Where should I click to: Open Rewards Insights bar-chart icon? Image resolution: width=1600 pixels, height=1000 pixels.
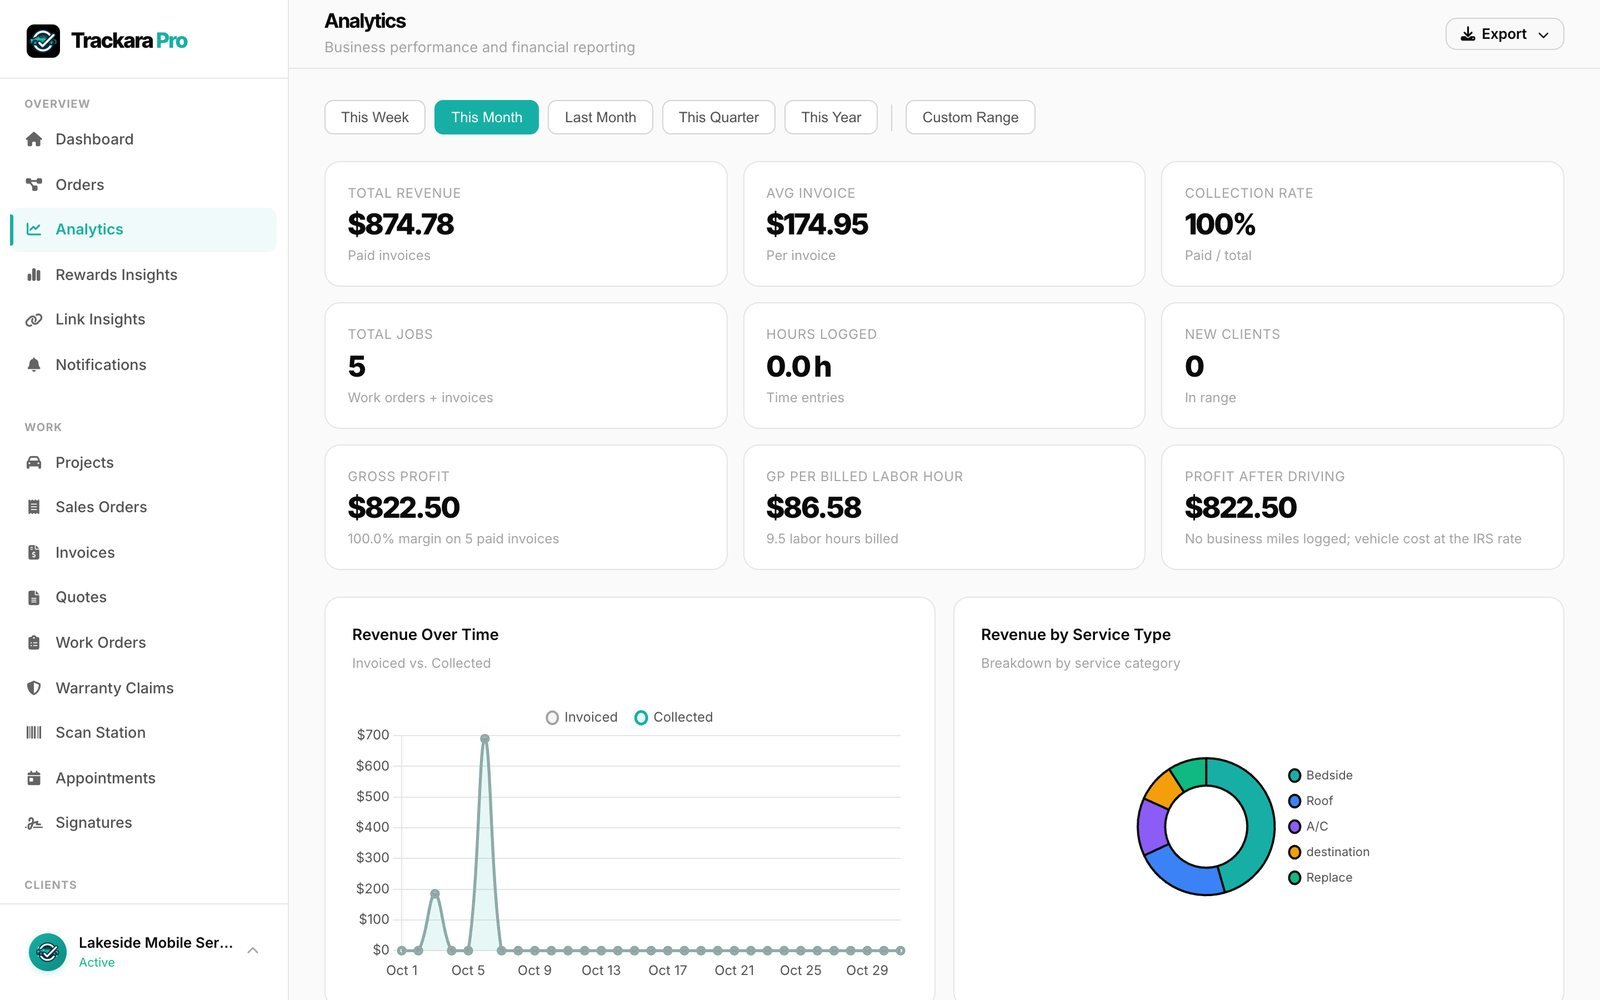(34, 274)
